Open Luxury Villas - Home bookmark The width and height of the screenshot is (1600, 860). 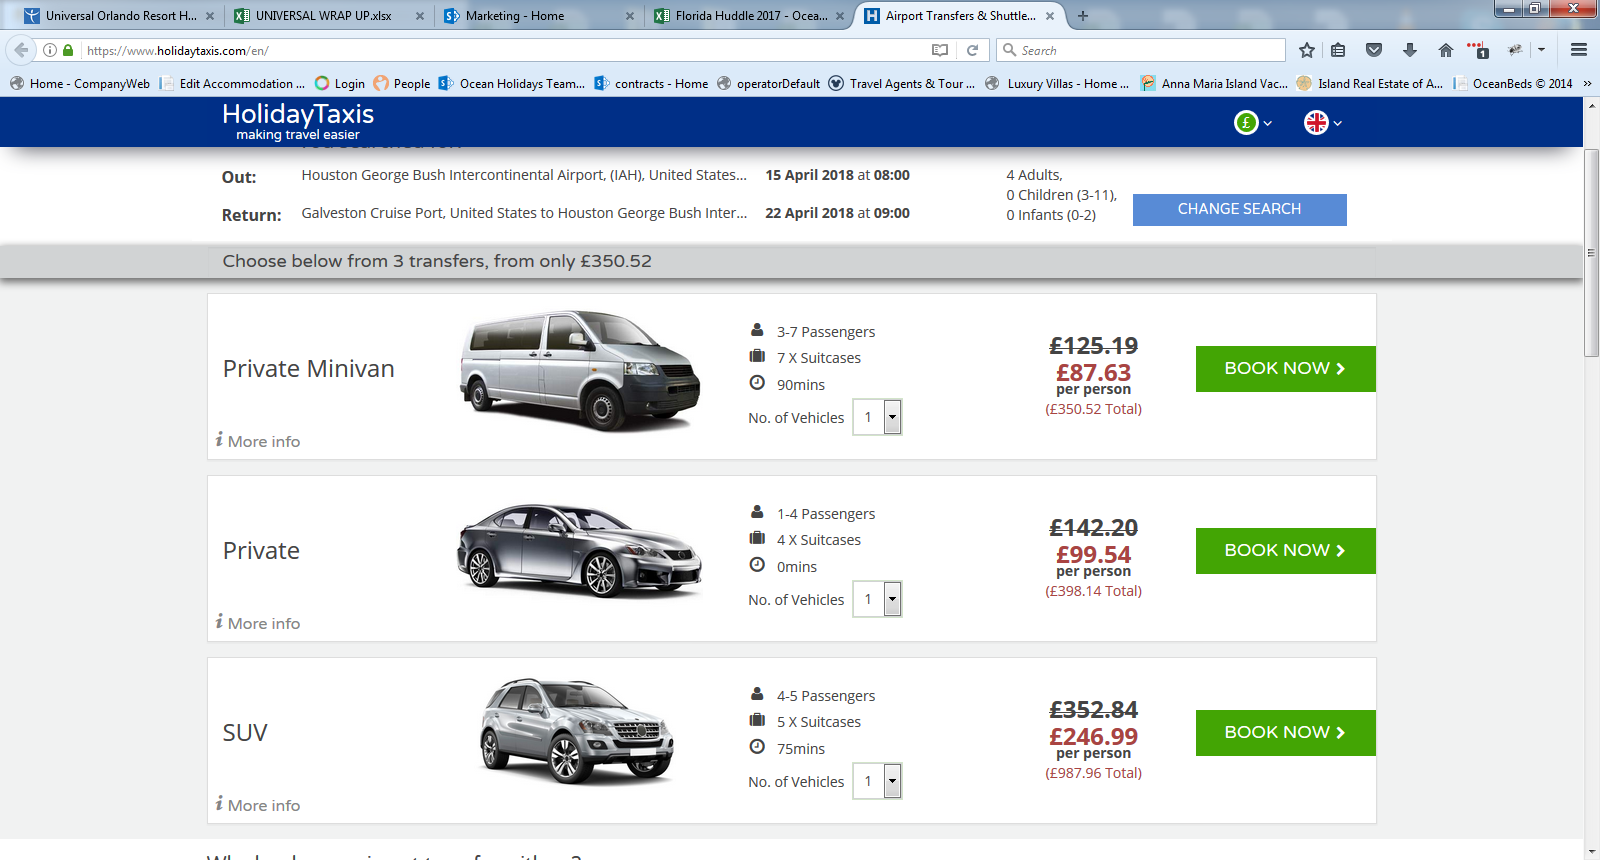point(1057,84)
